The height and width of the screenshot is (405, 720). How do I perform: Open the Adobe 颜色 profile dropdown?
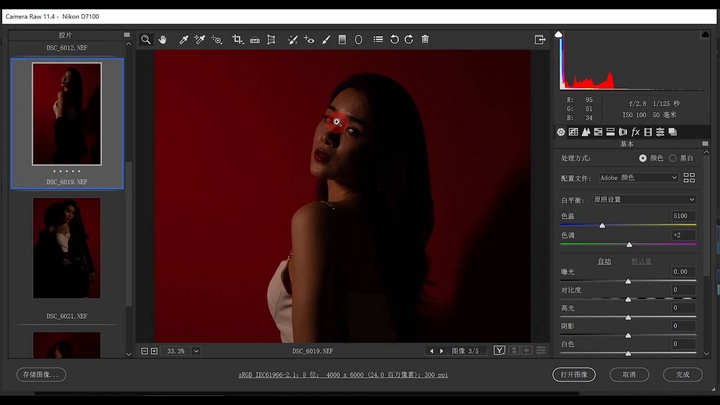635,178
